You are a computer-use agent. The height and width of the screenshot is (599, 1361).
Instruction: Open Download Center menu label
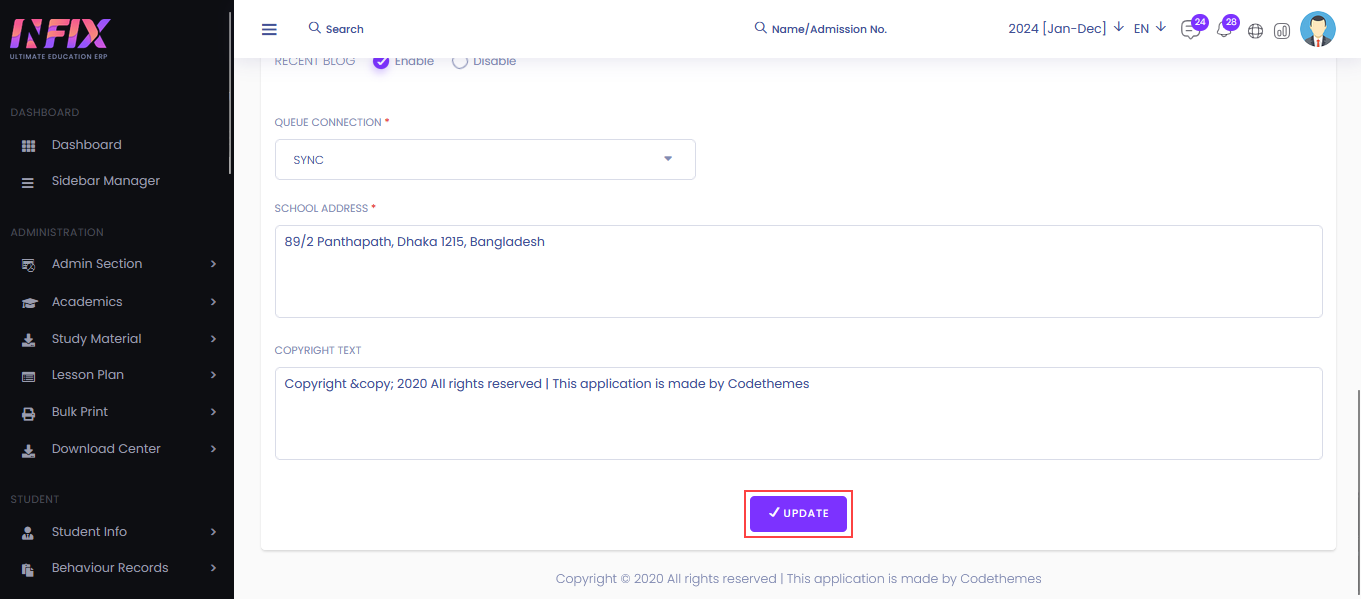click(x=106, y=449)
